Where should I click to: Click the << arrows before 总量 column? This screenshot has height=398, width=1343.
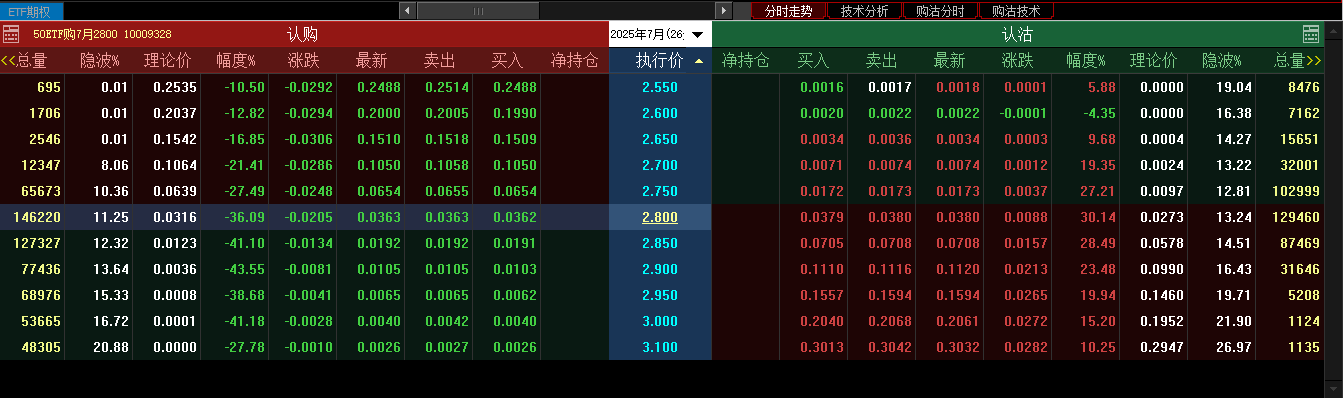(x=8, y=60)
